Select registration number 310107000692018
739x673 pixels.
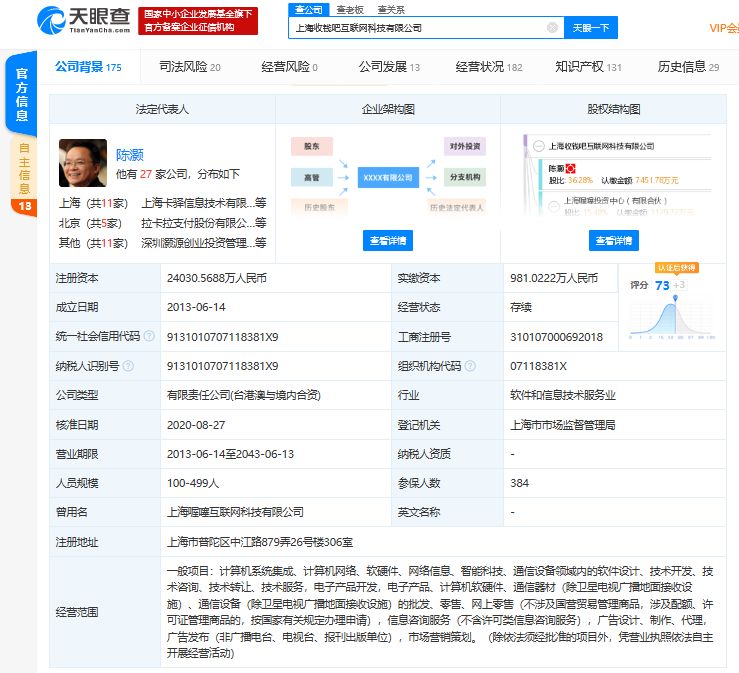pyautogui.click(x=556, y=337)
